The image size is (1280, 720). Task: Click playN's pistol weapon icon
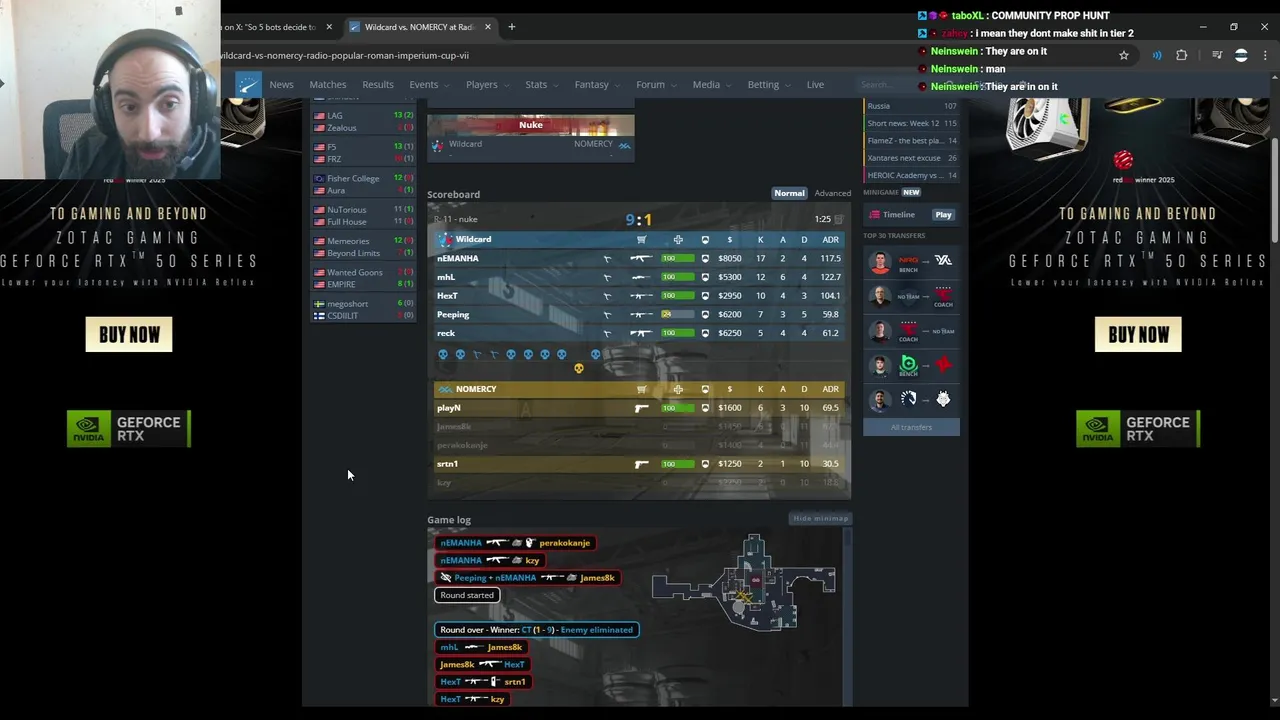click(x=642, y=408)
